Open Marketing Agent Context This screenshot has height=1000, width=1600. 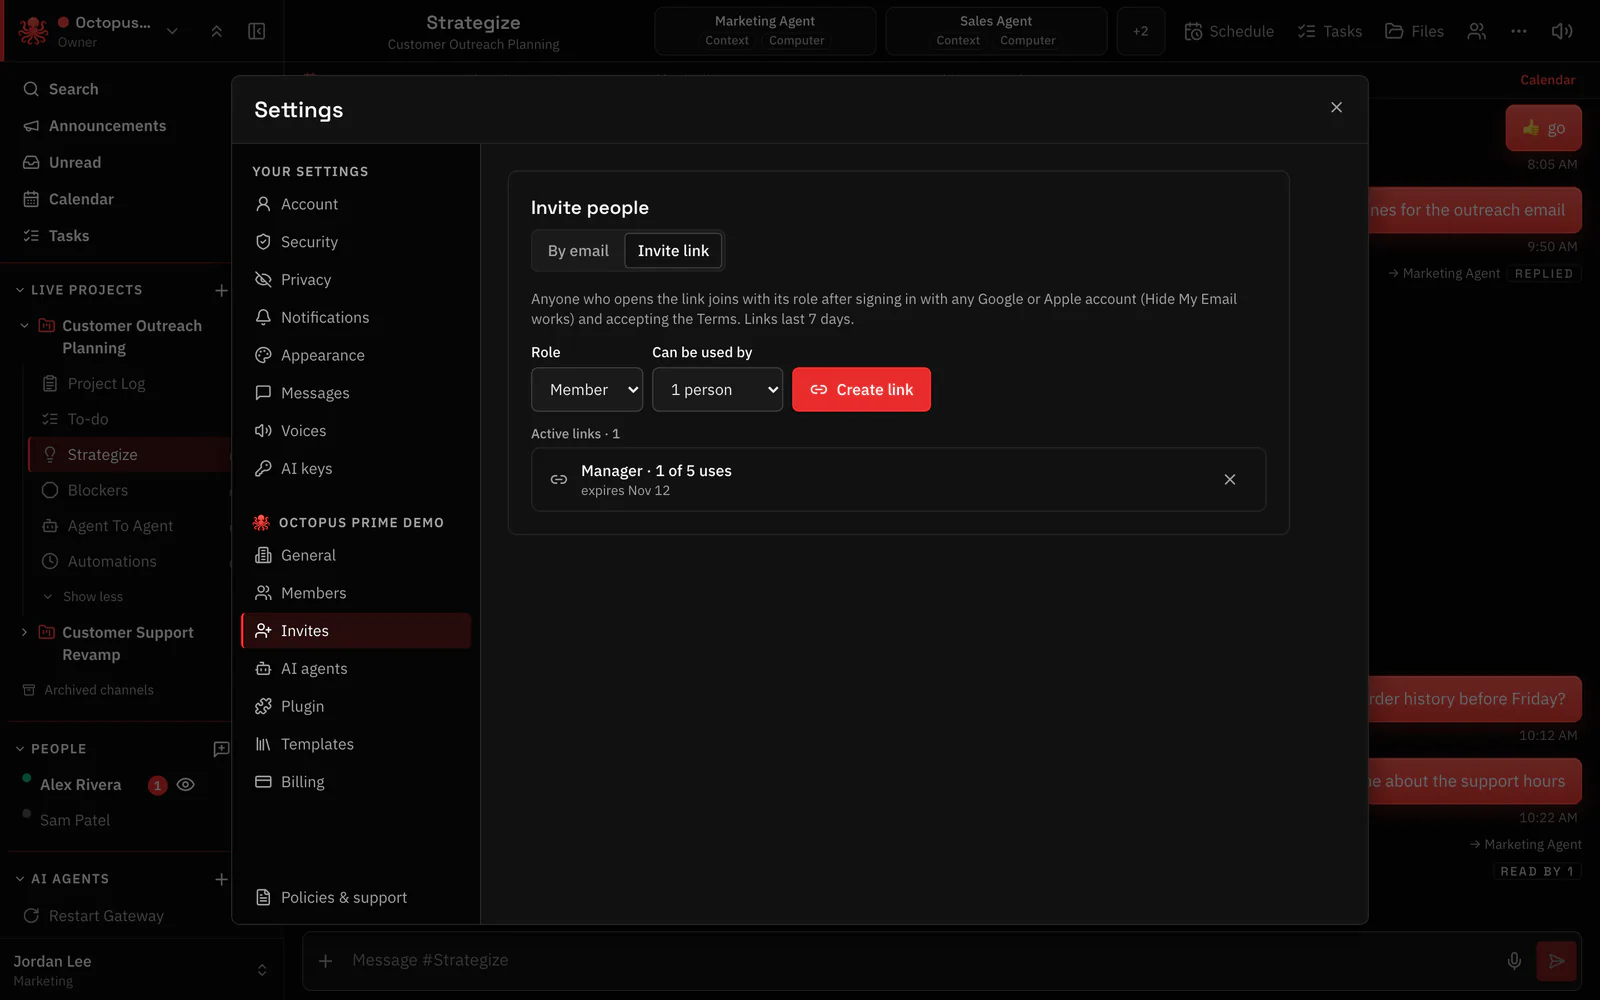click(x=727, y=41)
